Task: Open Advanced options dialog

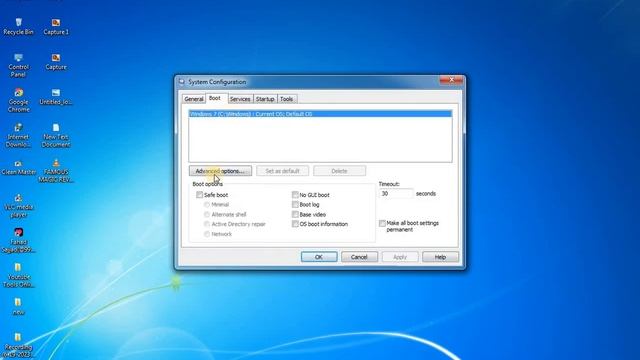Action: (220, 171)
